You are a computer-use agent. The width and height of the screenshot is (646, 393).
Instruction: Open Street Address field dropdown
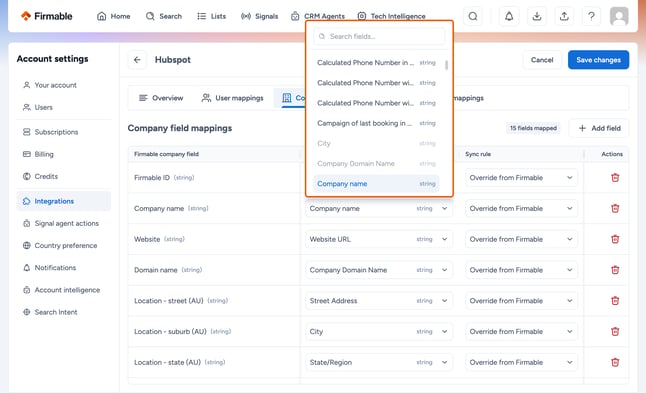[x=379, y=301]
